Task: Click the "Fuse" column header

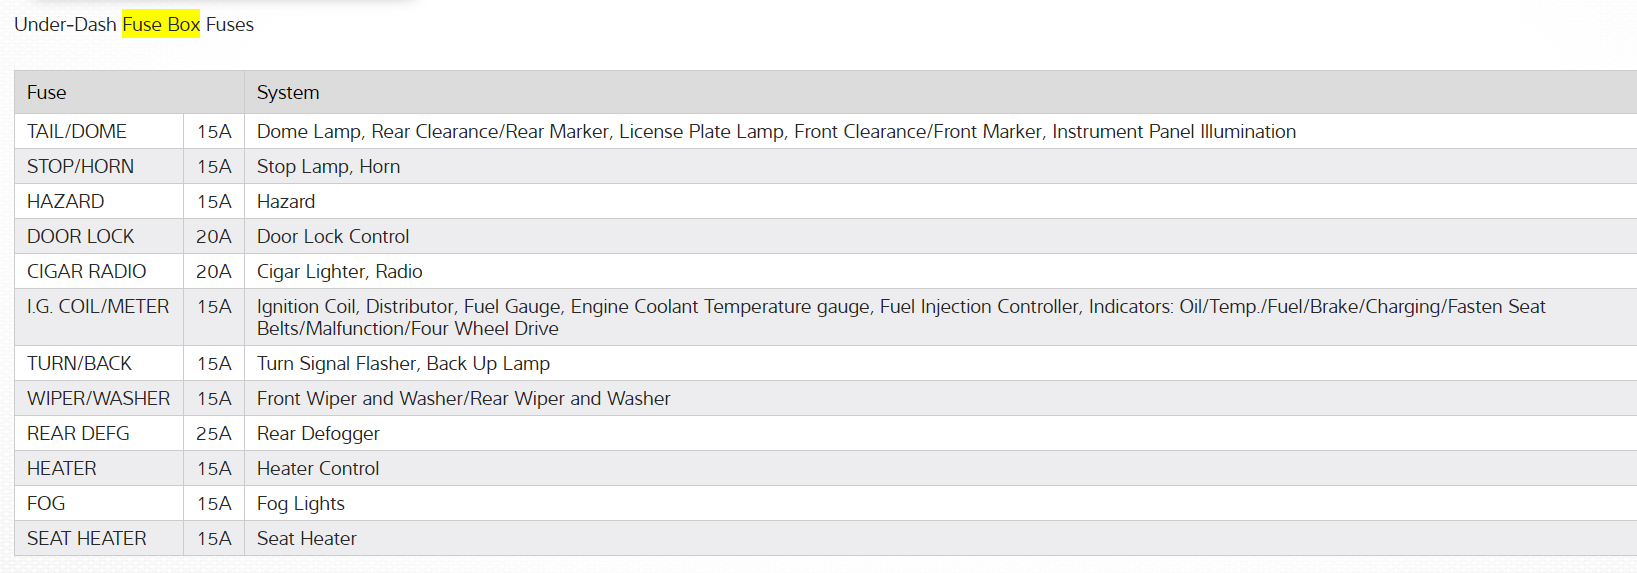Action: [x=47, y=92]
